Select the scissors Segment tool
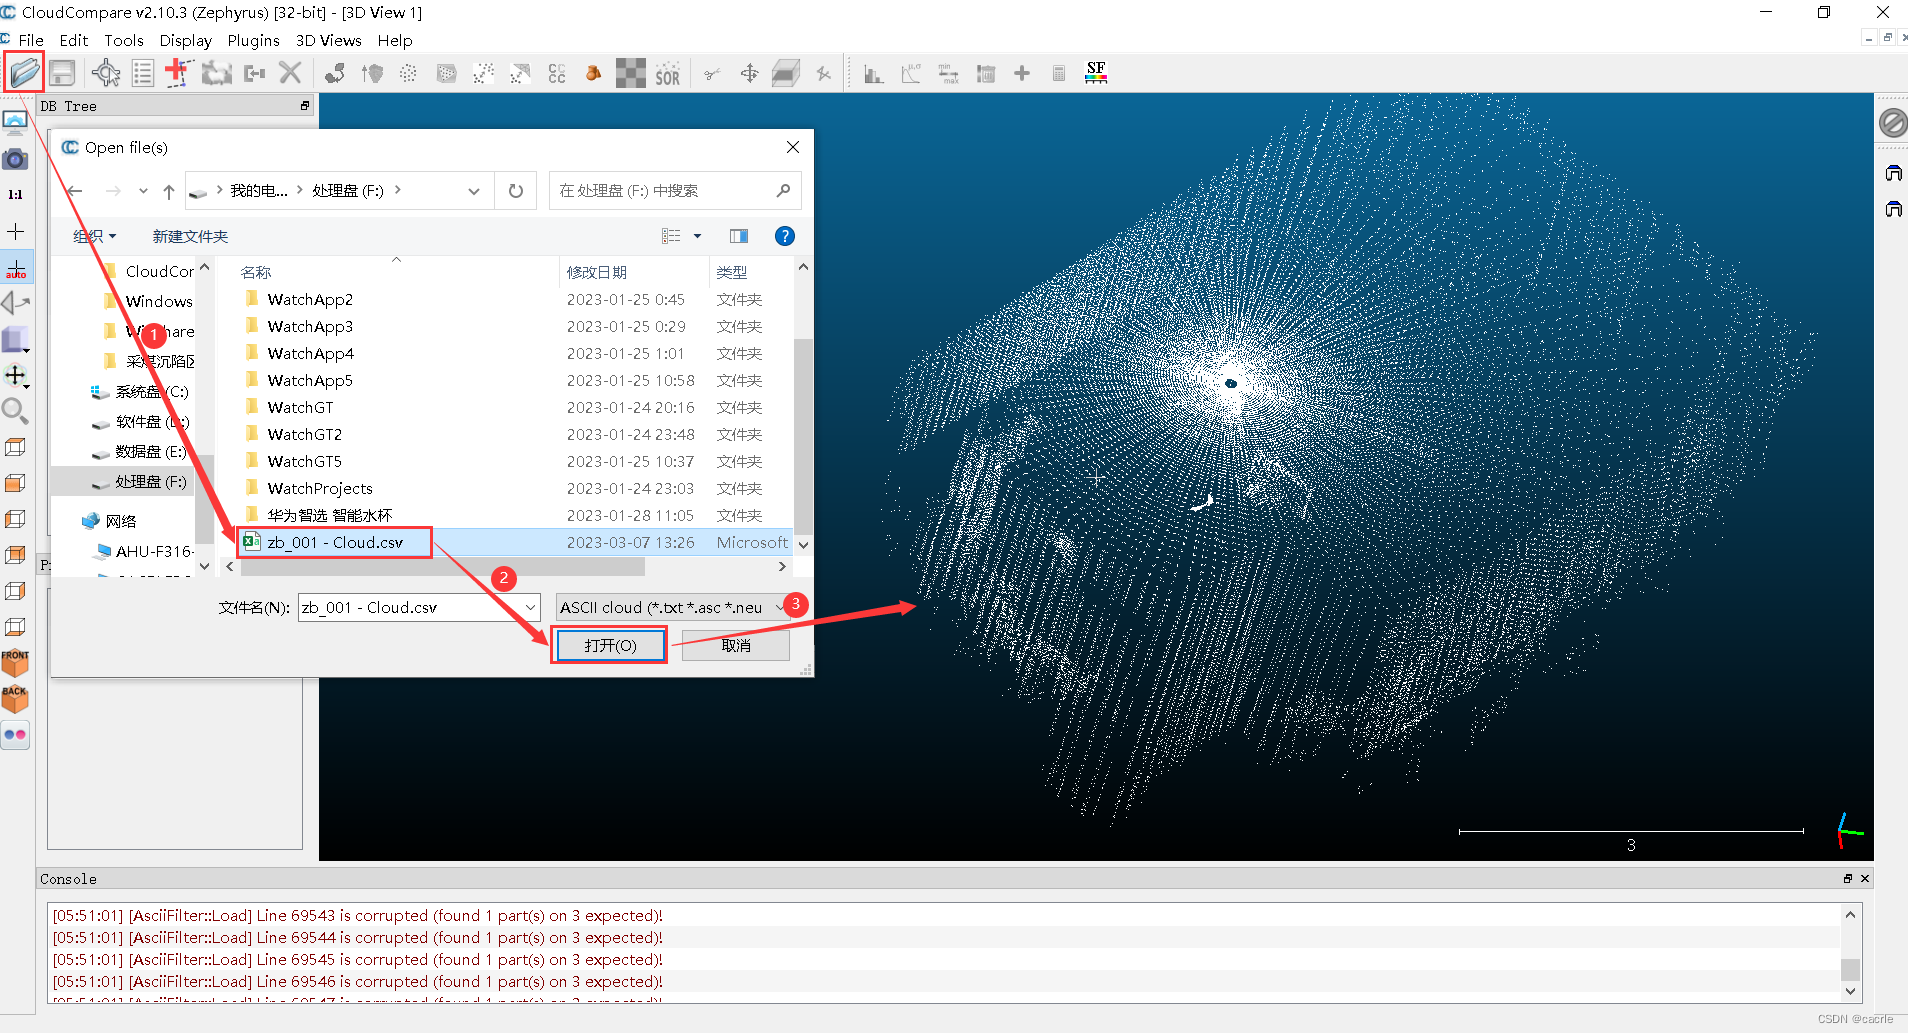Screen dimensions: 1908x1033 click(x=712, y=74)
